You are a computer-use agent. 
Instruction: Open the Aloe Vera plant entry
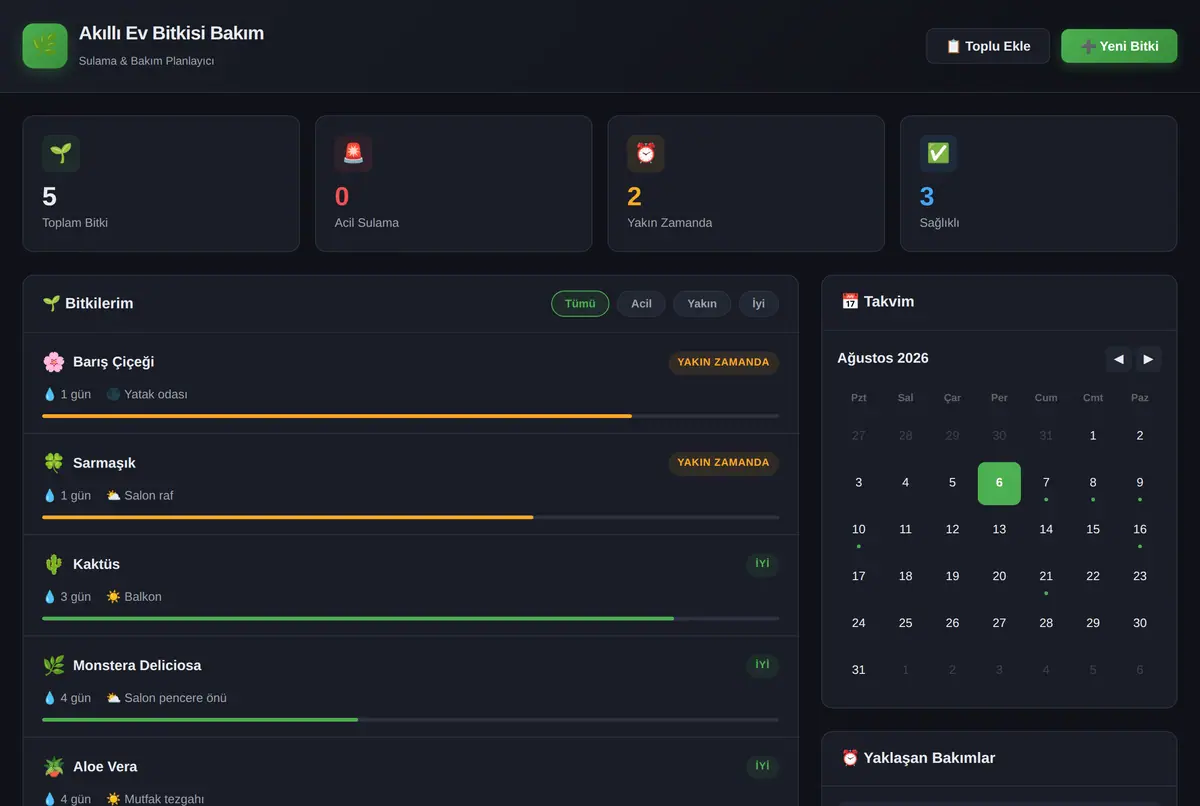[410, 773]
